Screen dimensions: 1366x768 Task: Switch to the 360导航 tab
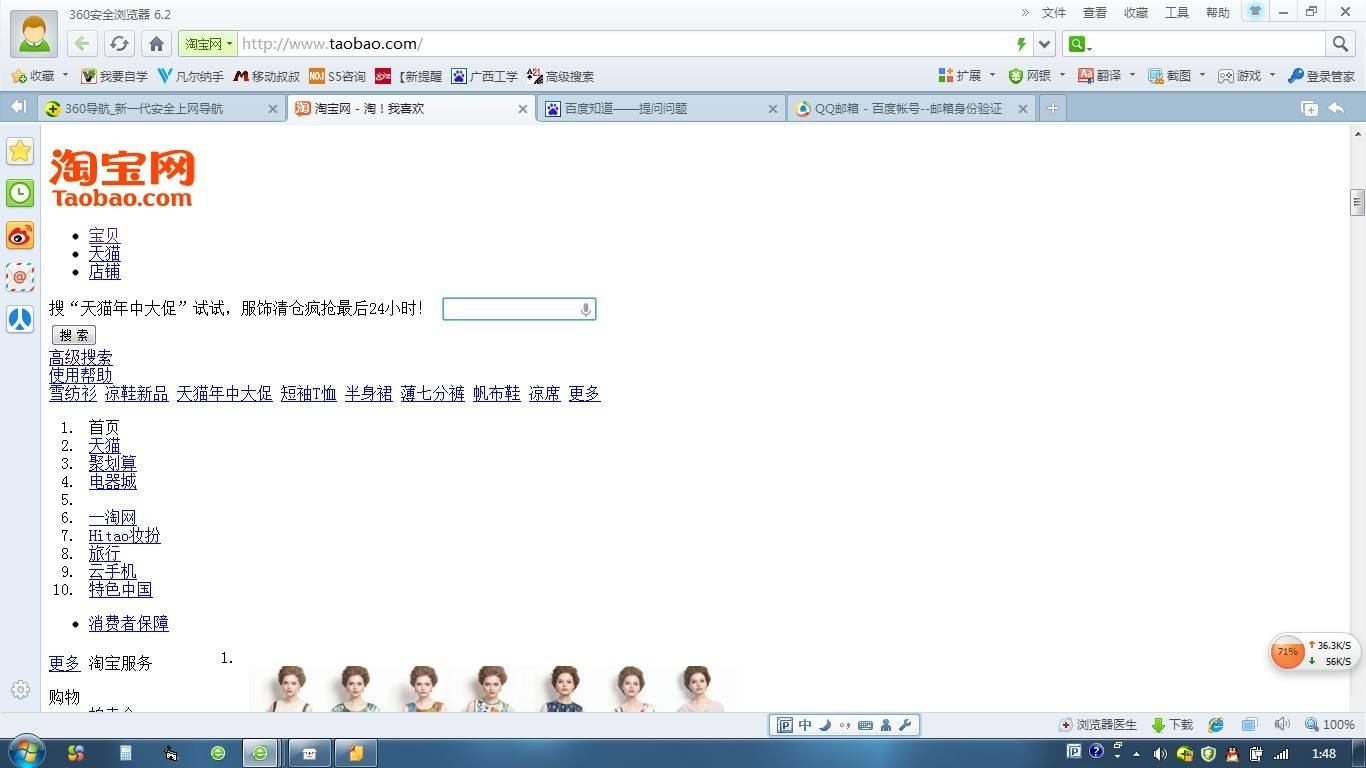161,109
